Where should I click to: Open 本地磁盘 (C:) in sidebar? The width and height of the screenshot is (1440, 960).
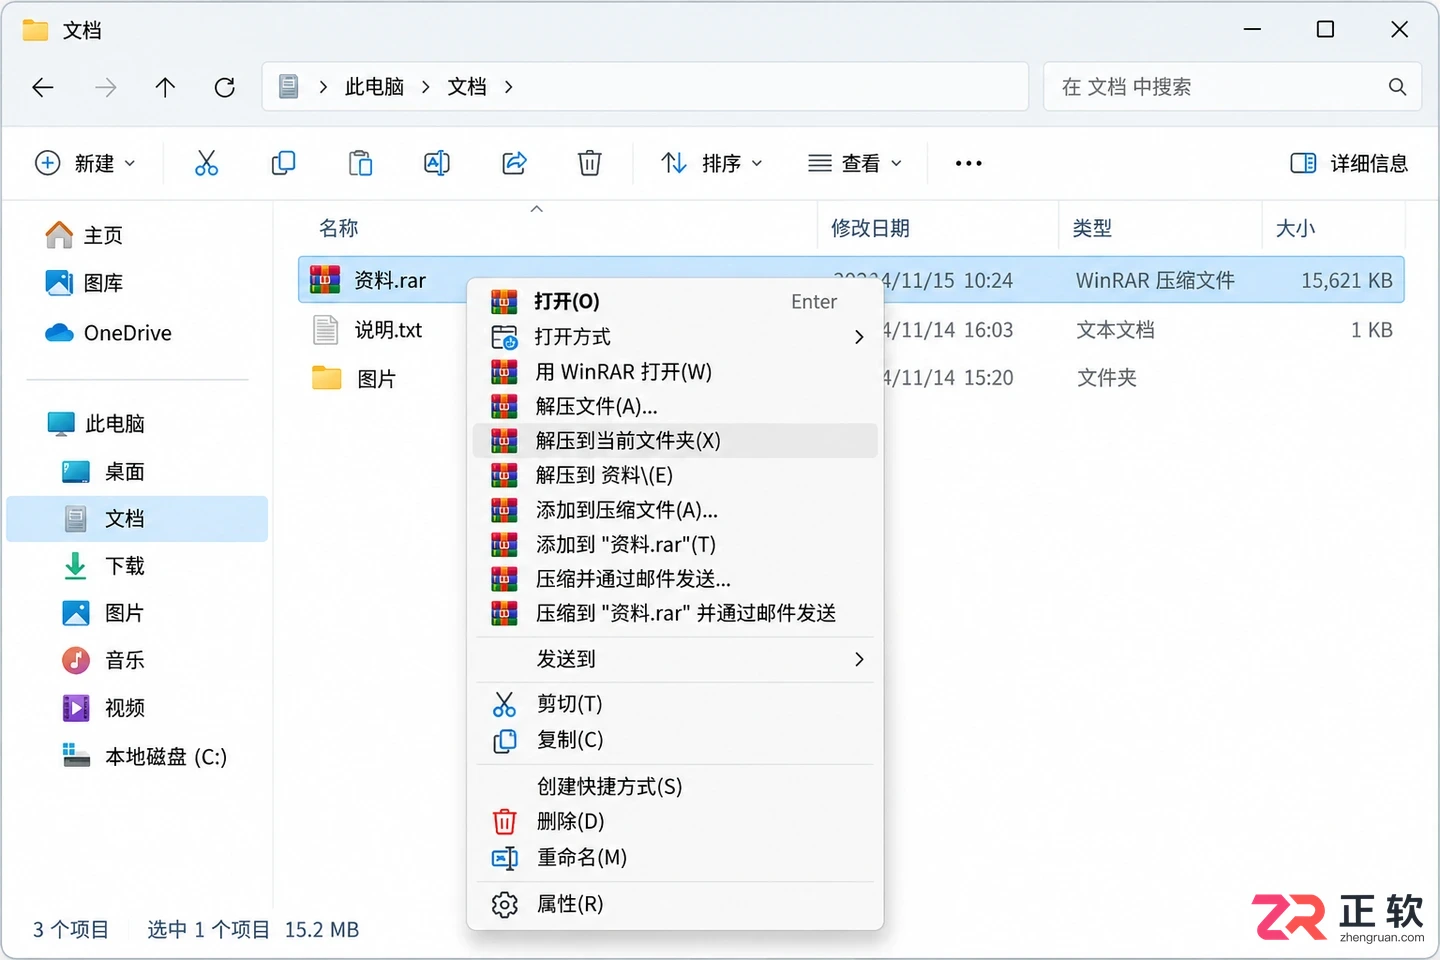145,756
